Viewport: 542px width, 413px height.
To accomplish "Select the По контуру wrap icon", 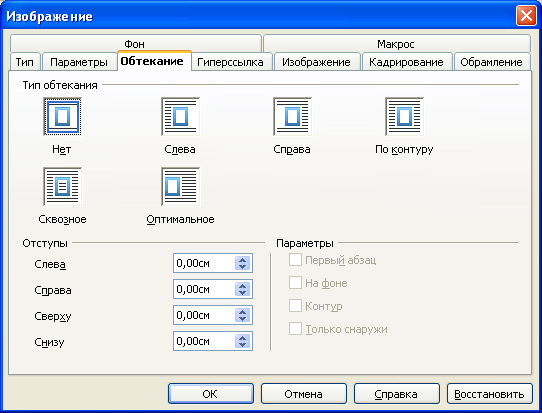I will coord(404,117).
